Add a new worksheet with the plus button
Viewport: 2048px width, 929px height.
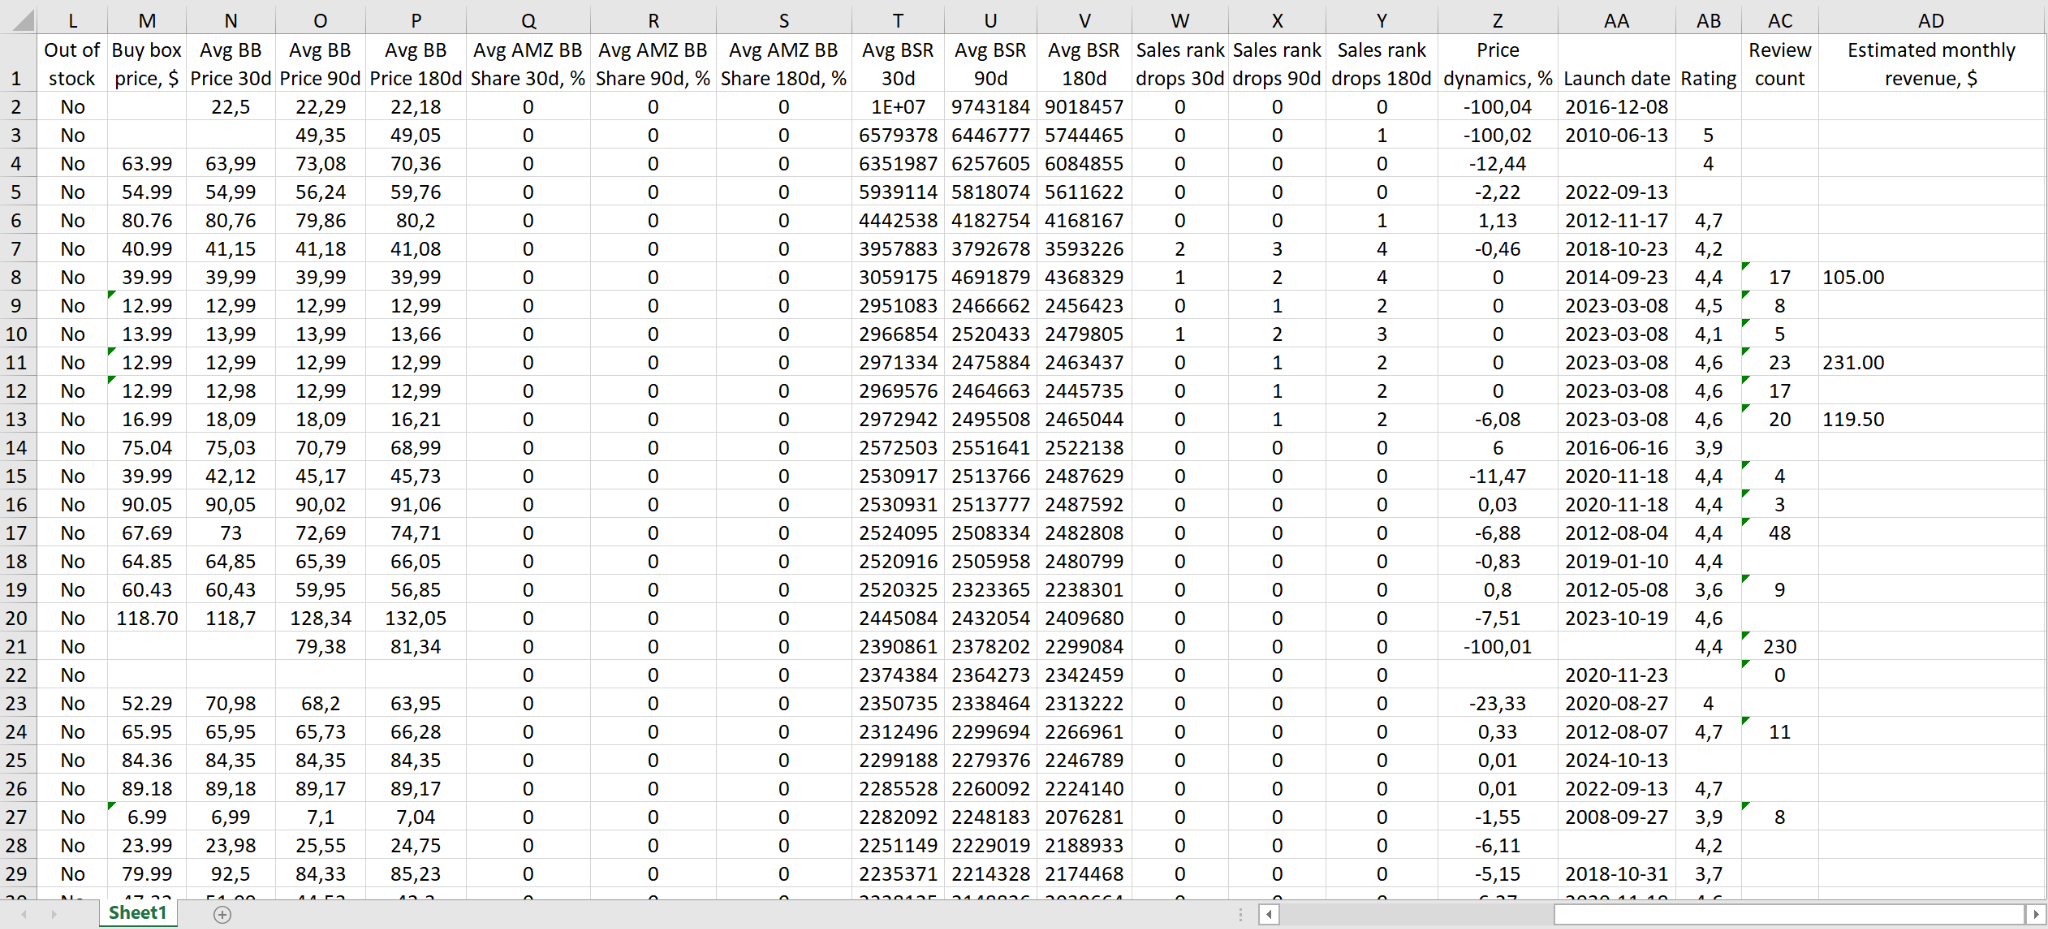223,913
